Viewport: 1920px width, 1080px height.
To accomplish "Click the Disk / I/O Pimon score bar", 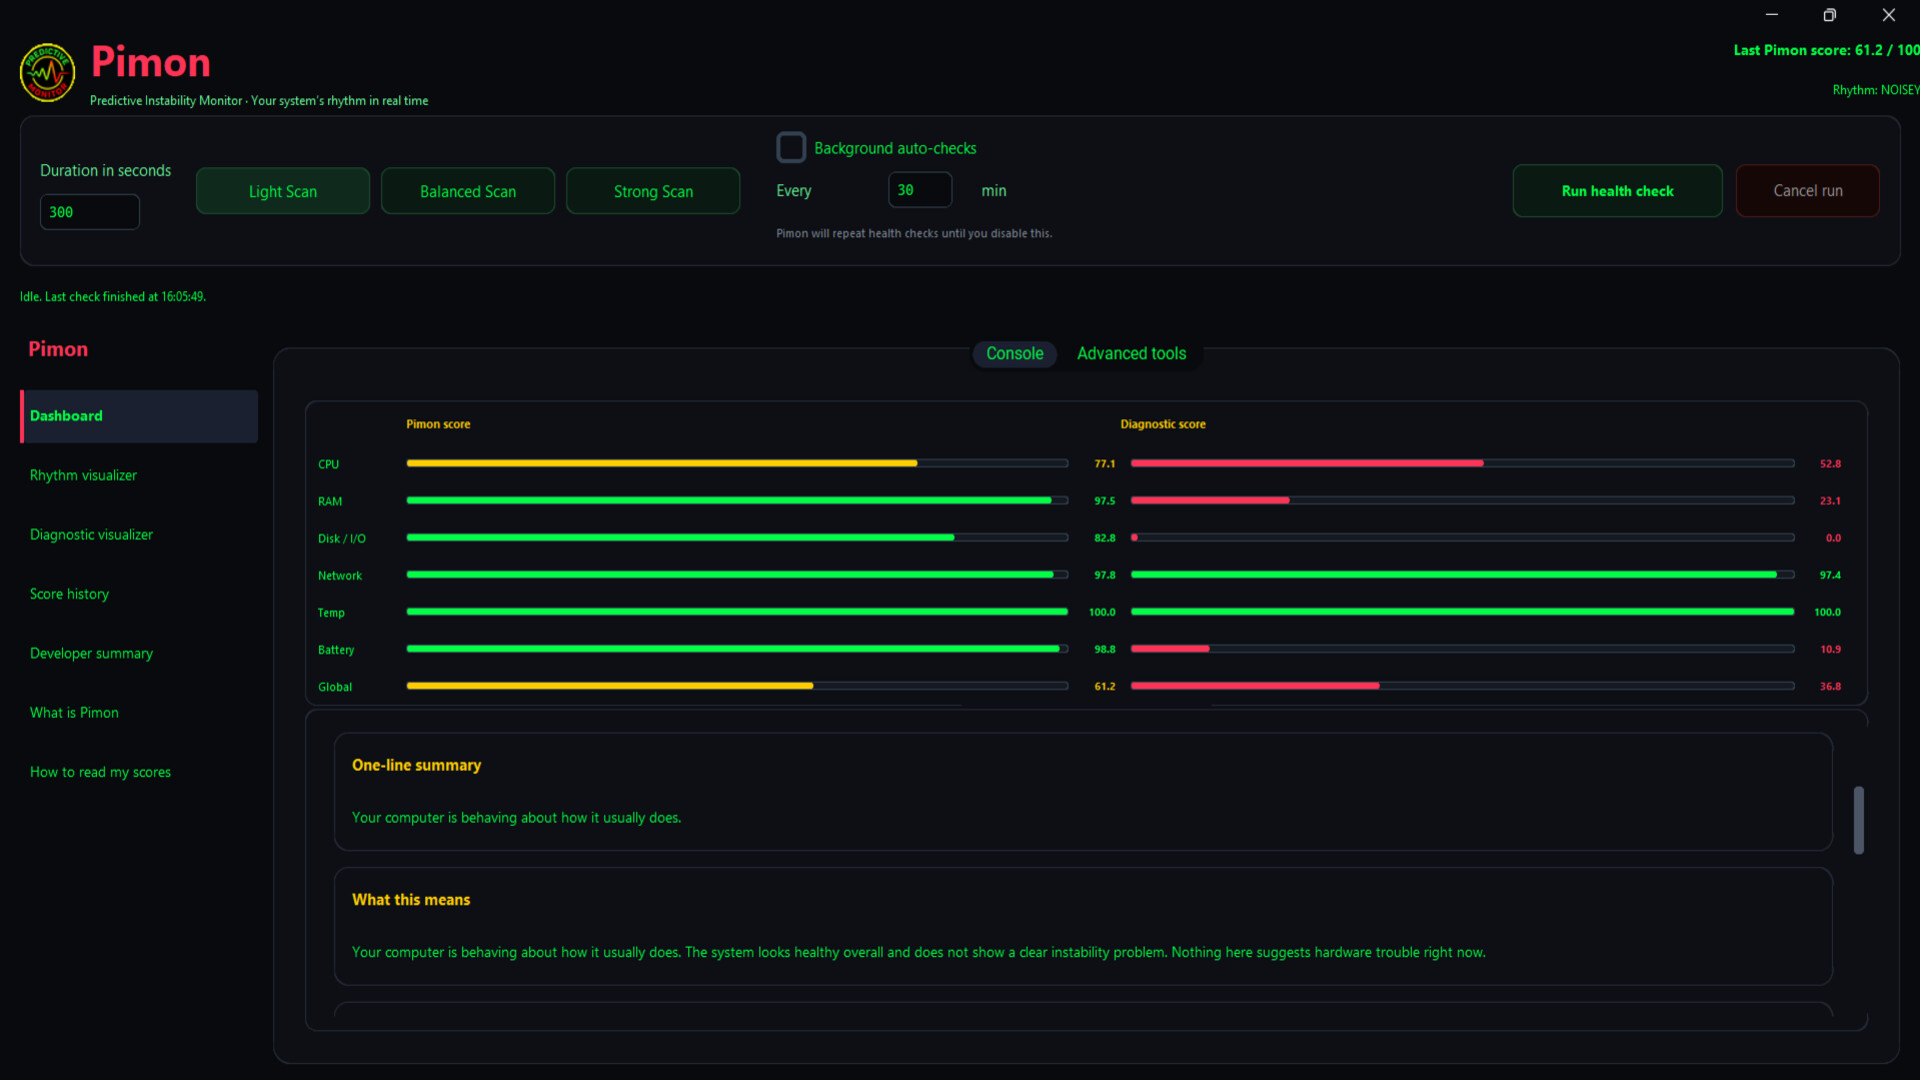I will [x=737, y=538].
